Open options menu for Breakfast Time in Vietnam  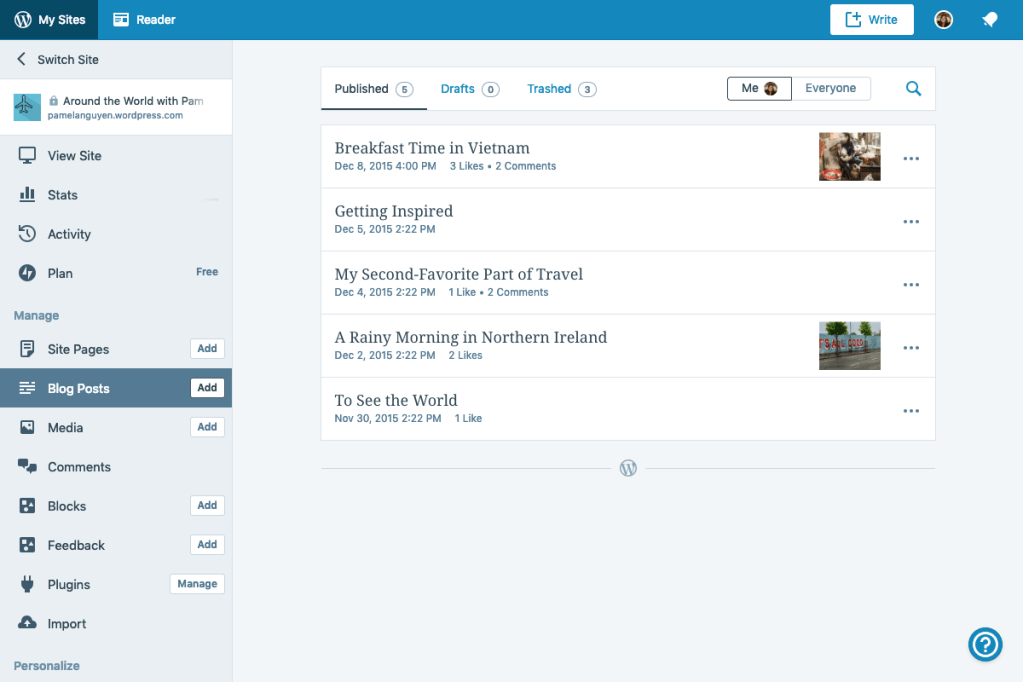911,158
